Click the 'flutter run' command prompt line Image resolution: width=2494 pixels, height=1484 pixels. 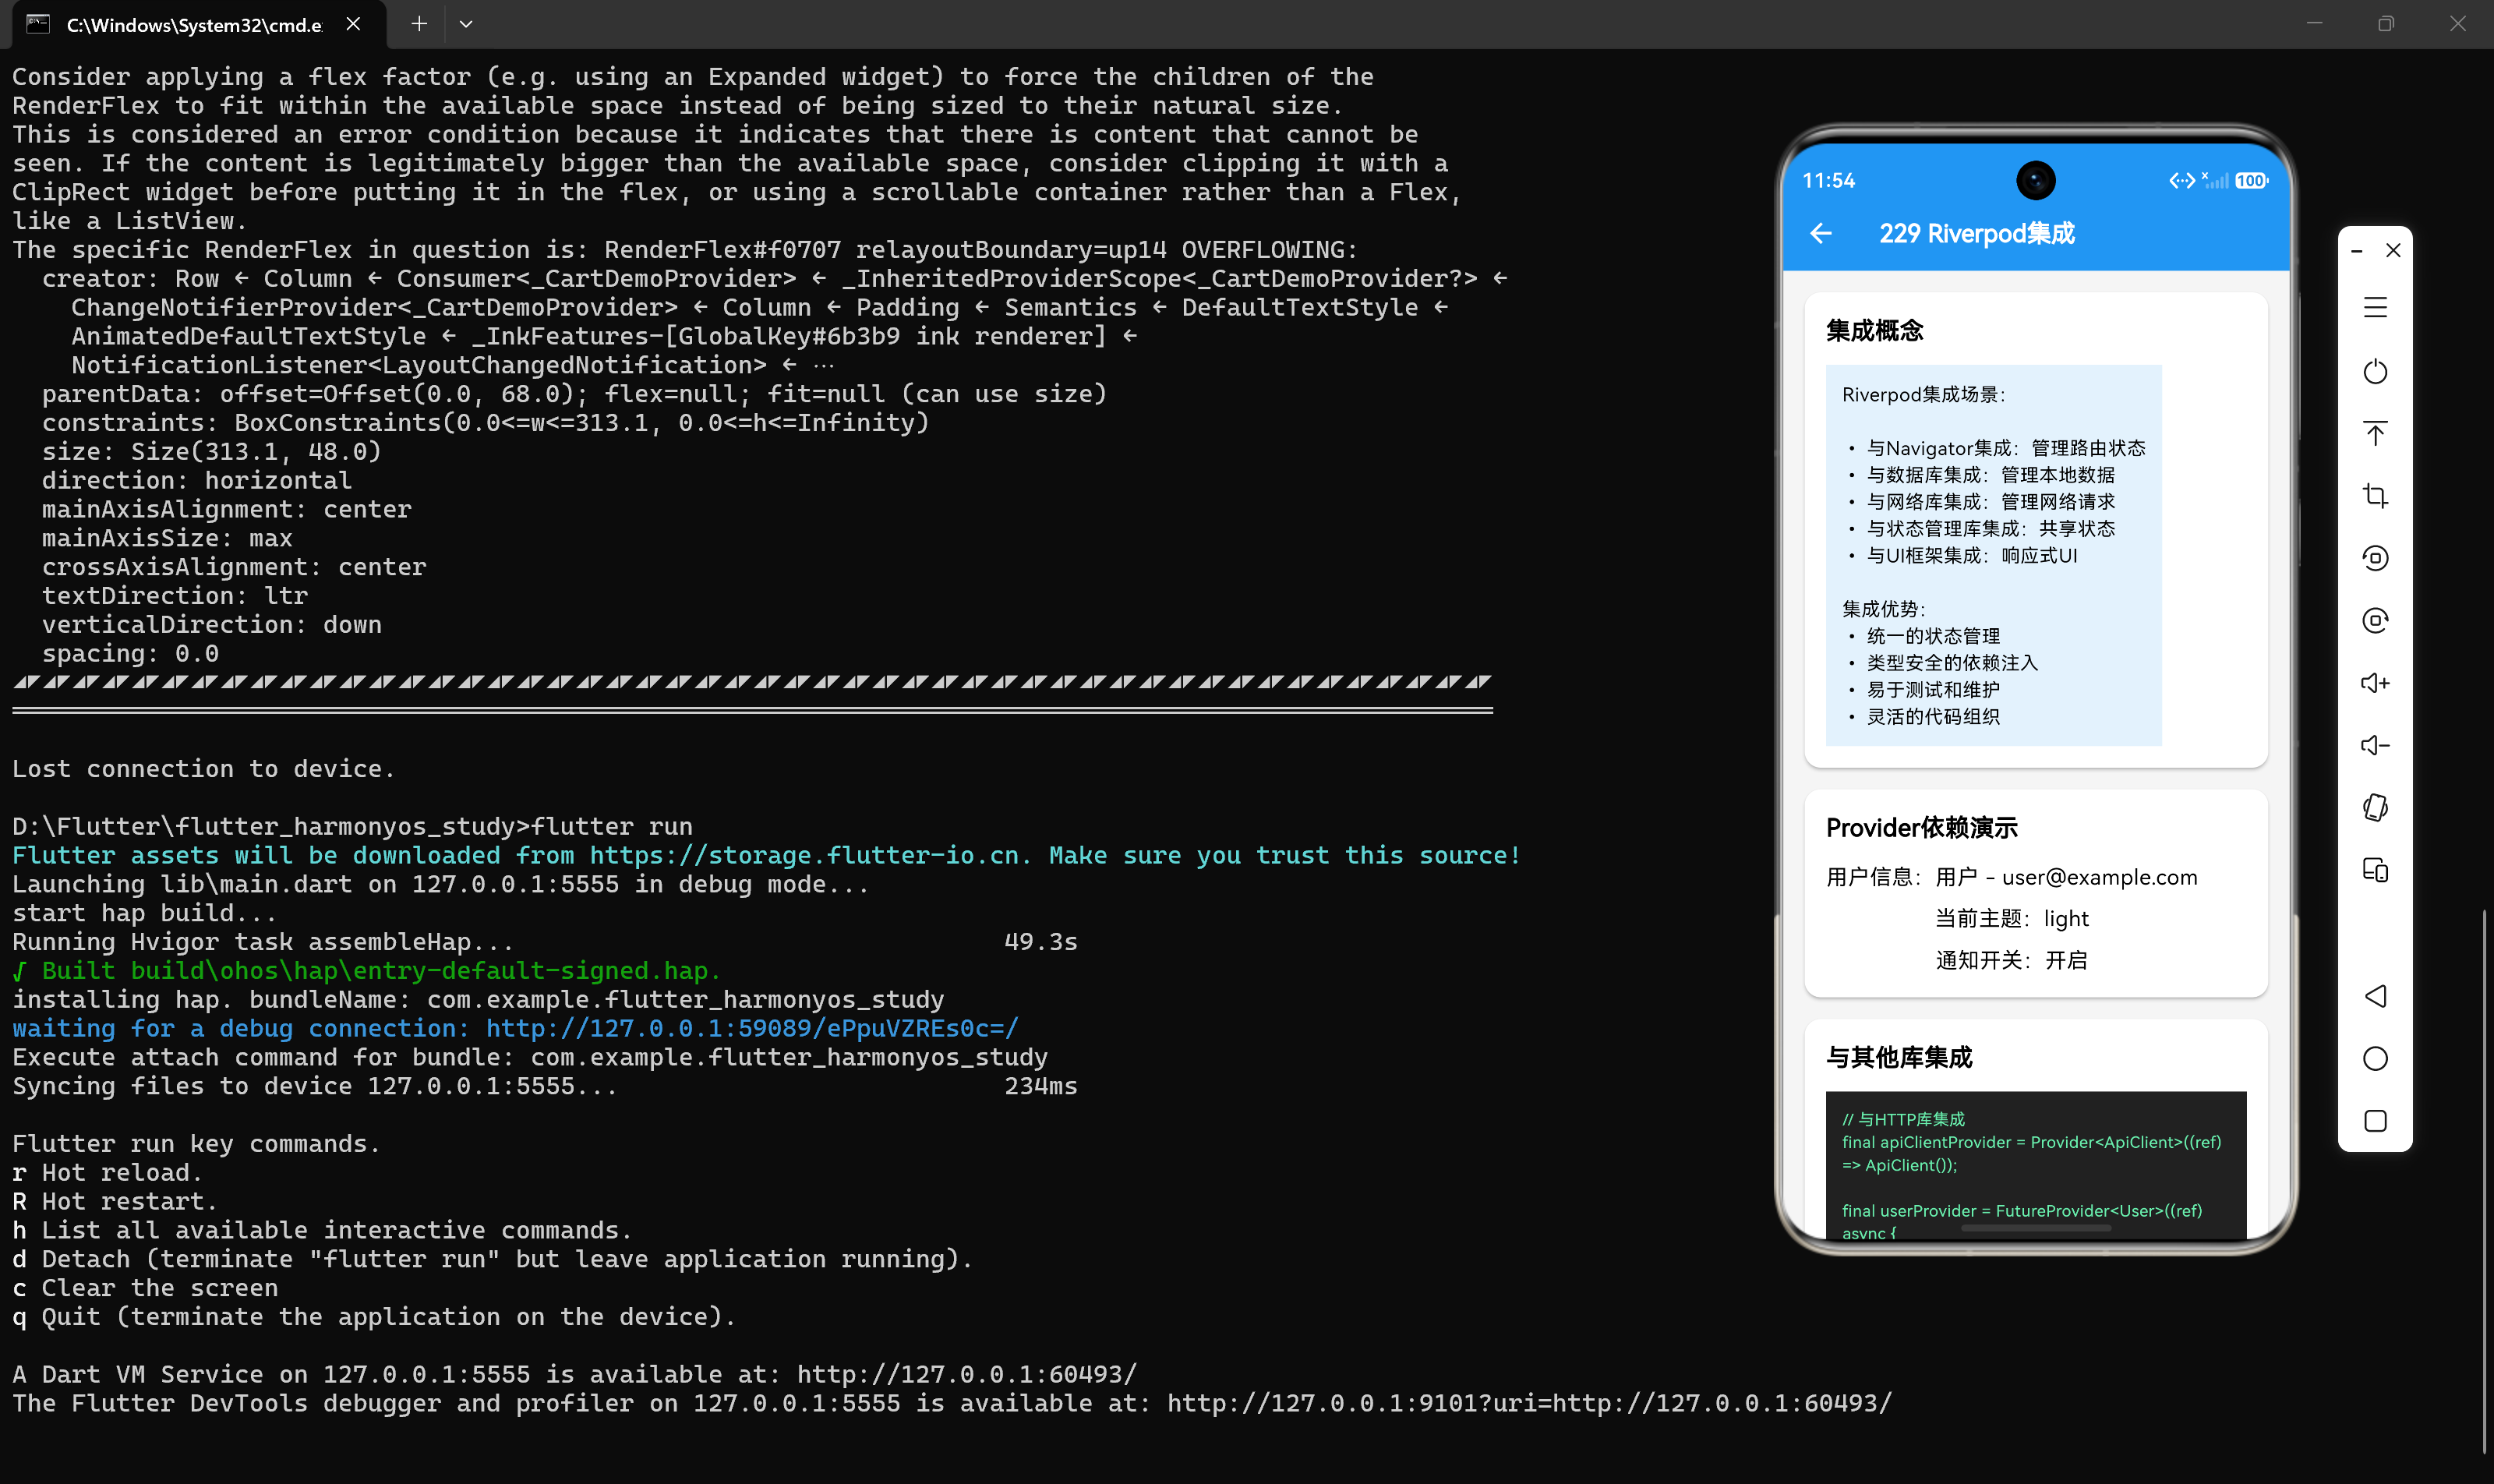point(352,826)
